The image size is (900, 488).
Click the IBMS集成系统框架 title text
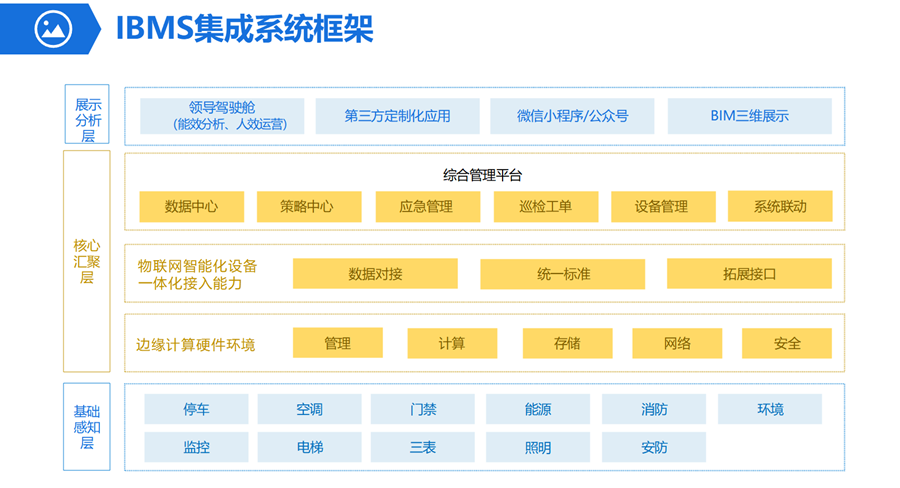tap(245, 28)
